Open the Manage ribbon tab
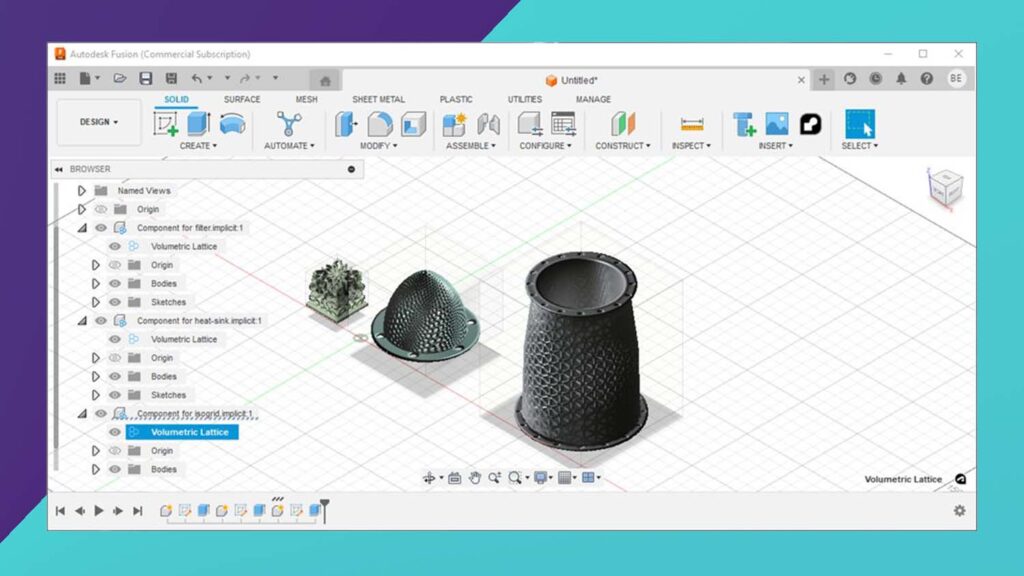The width and height of the screenshot is (1024, 576). click(x=592, y=99)
